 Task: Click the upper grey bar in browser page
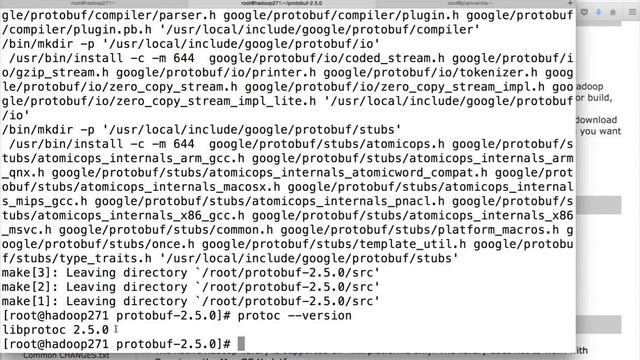[x=599, y=205]
